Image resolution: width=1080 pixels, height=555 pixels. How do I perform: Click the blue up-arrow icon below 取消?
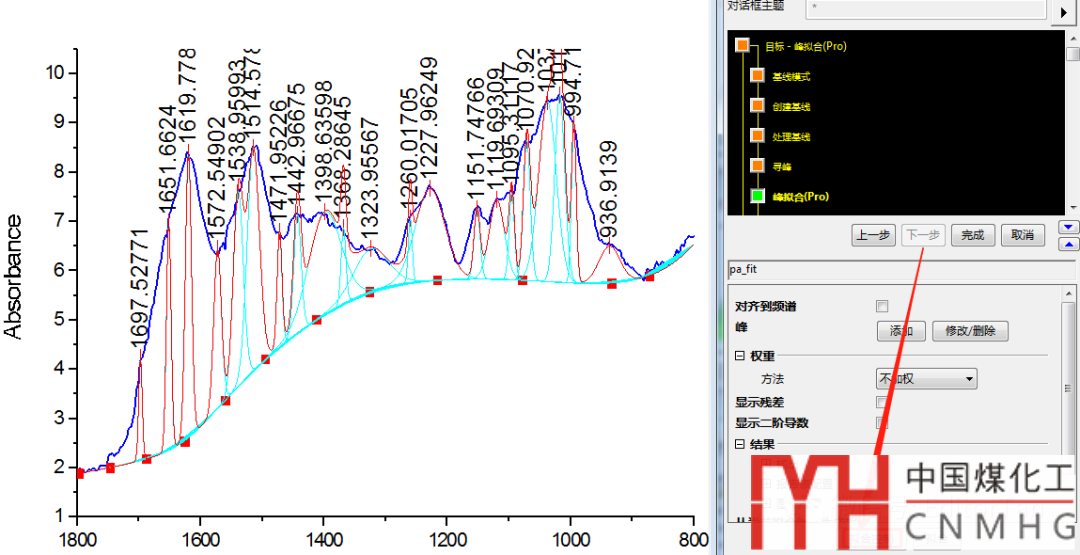pyautogui.click(x=1068, y=243)
